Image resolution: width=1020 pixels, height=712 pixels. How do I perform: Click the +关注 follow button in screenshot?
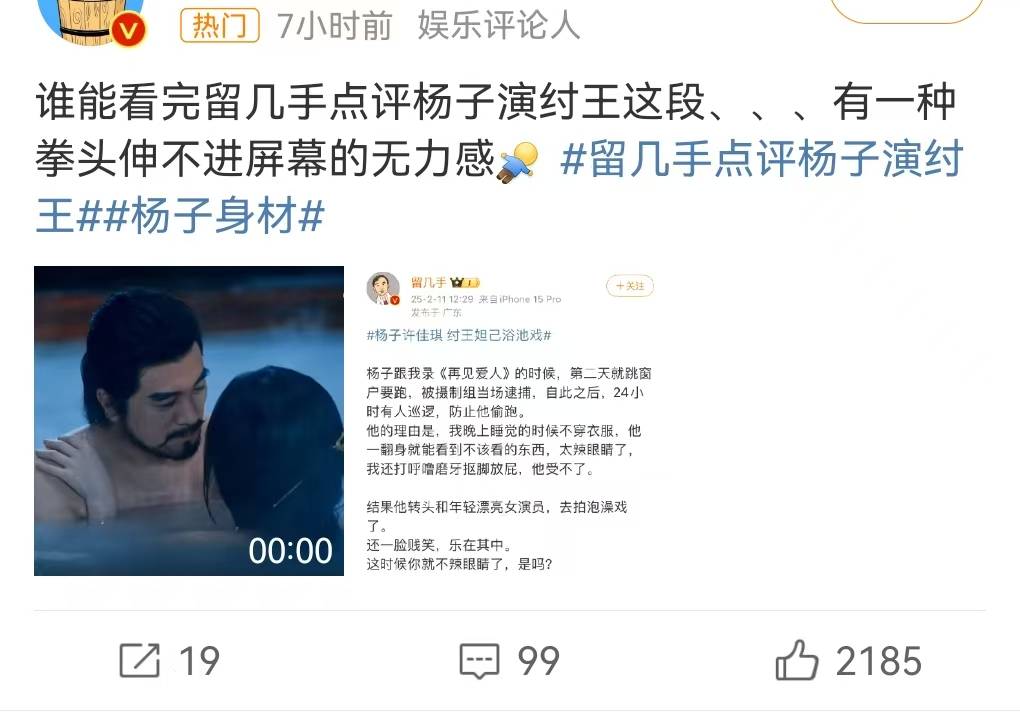point(630,285)
